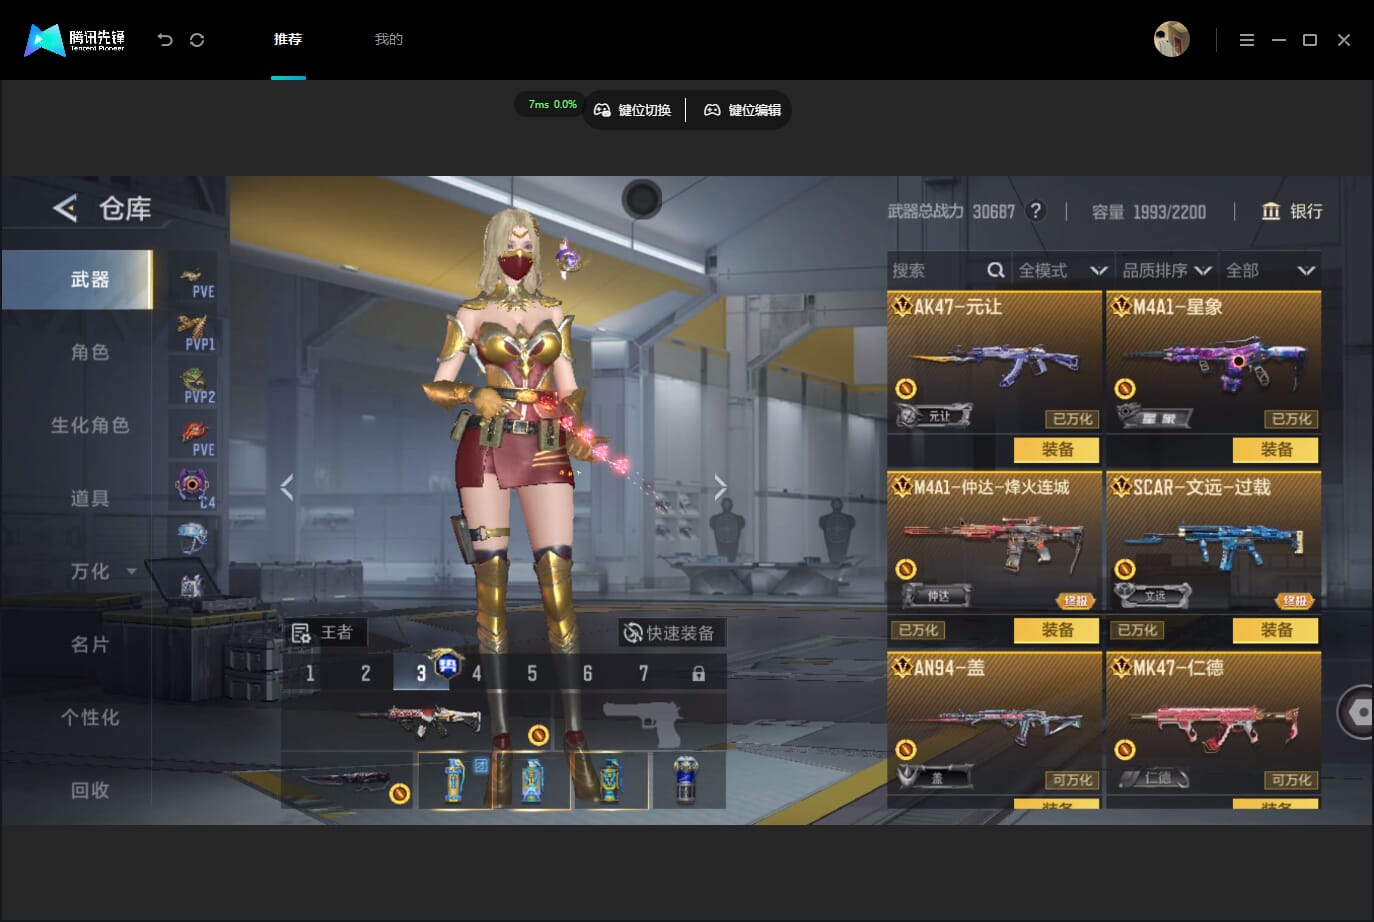
Task: Select the first grenade slot
Action: coord(455,780)
